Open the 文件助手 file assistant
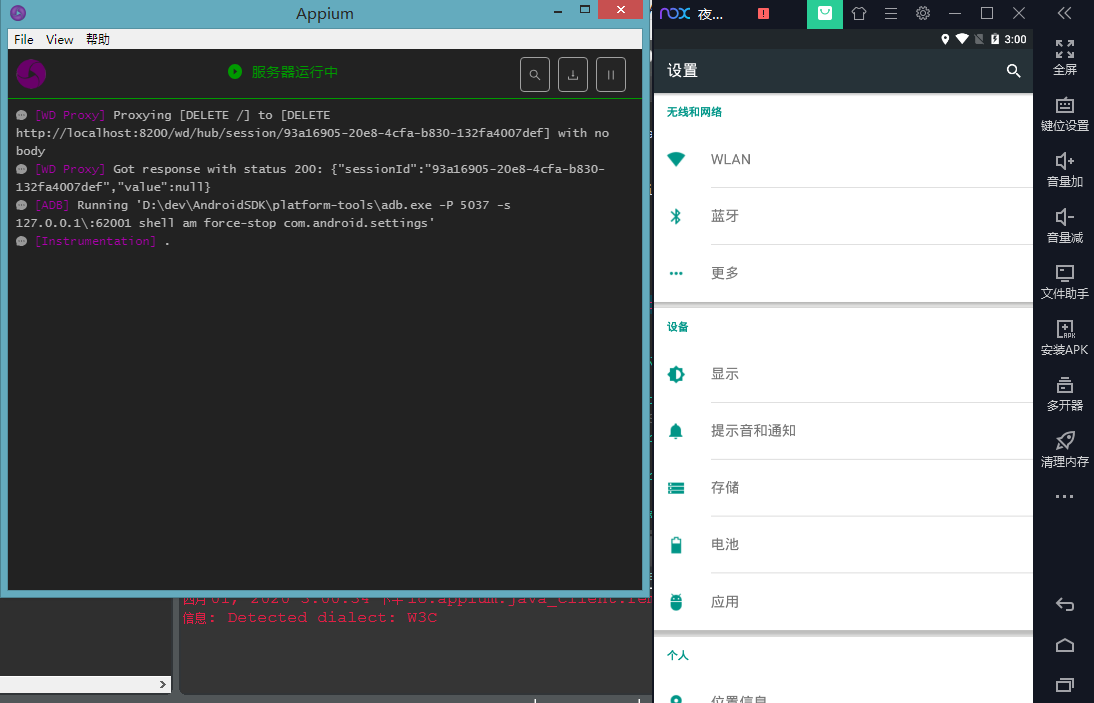Screen dimensions: 1094x703 pos(1064,281)
